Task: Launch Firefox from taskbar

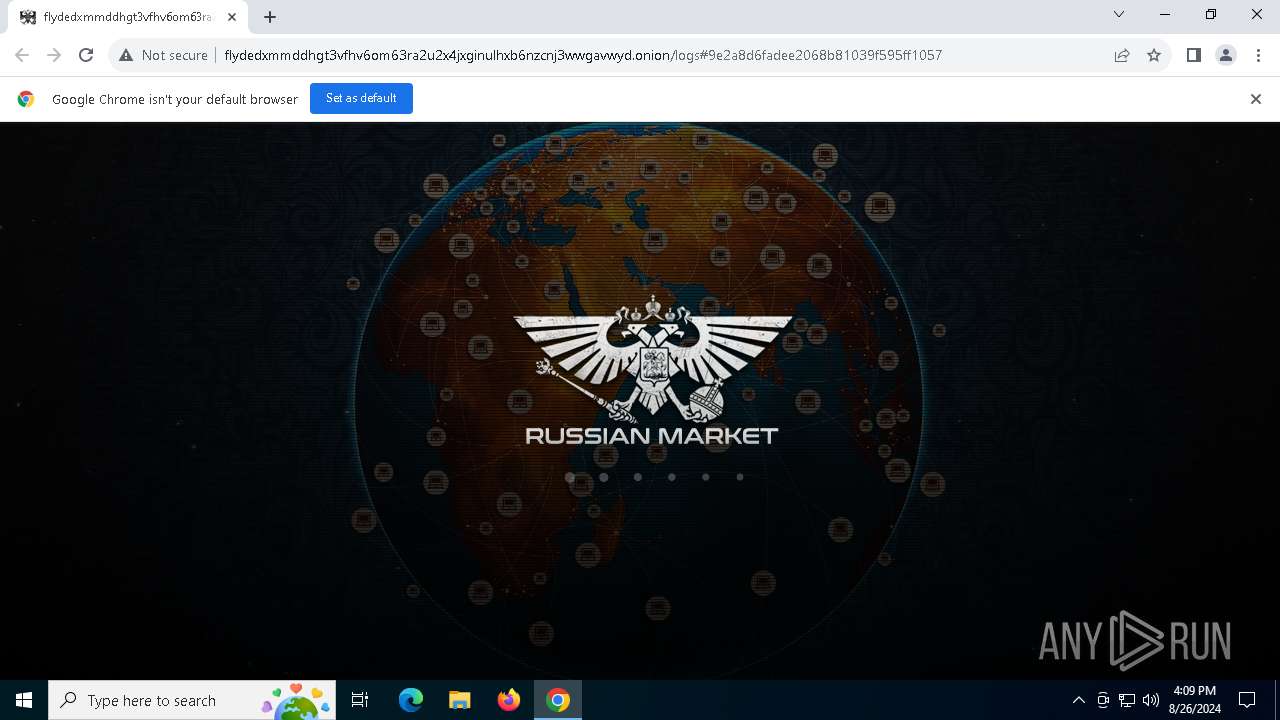Action: pos(509,700)
